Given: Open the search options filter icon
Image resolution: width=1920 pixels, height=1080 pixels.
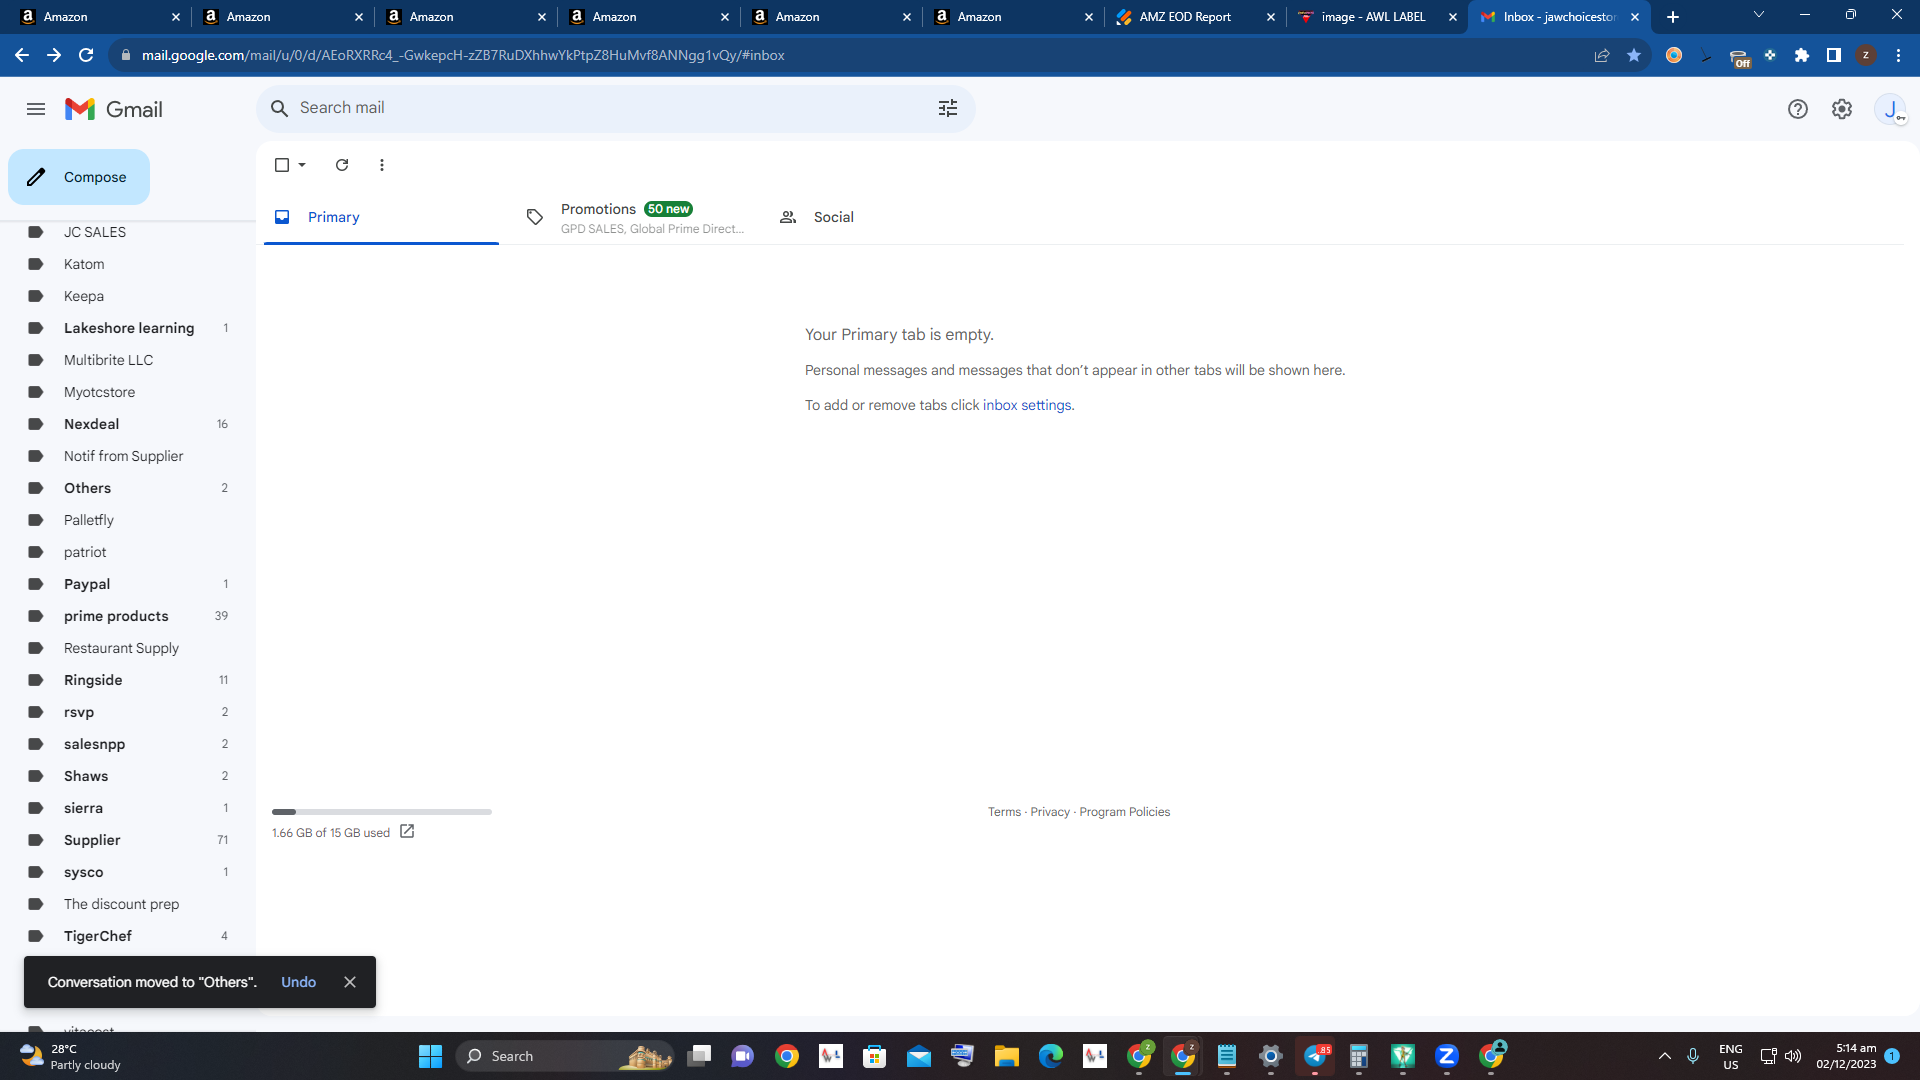Looking at the screenshot, I should (x=948, y=108).
